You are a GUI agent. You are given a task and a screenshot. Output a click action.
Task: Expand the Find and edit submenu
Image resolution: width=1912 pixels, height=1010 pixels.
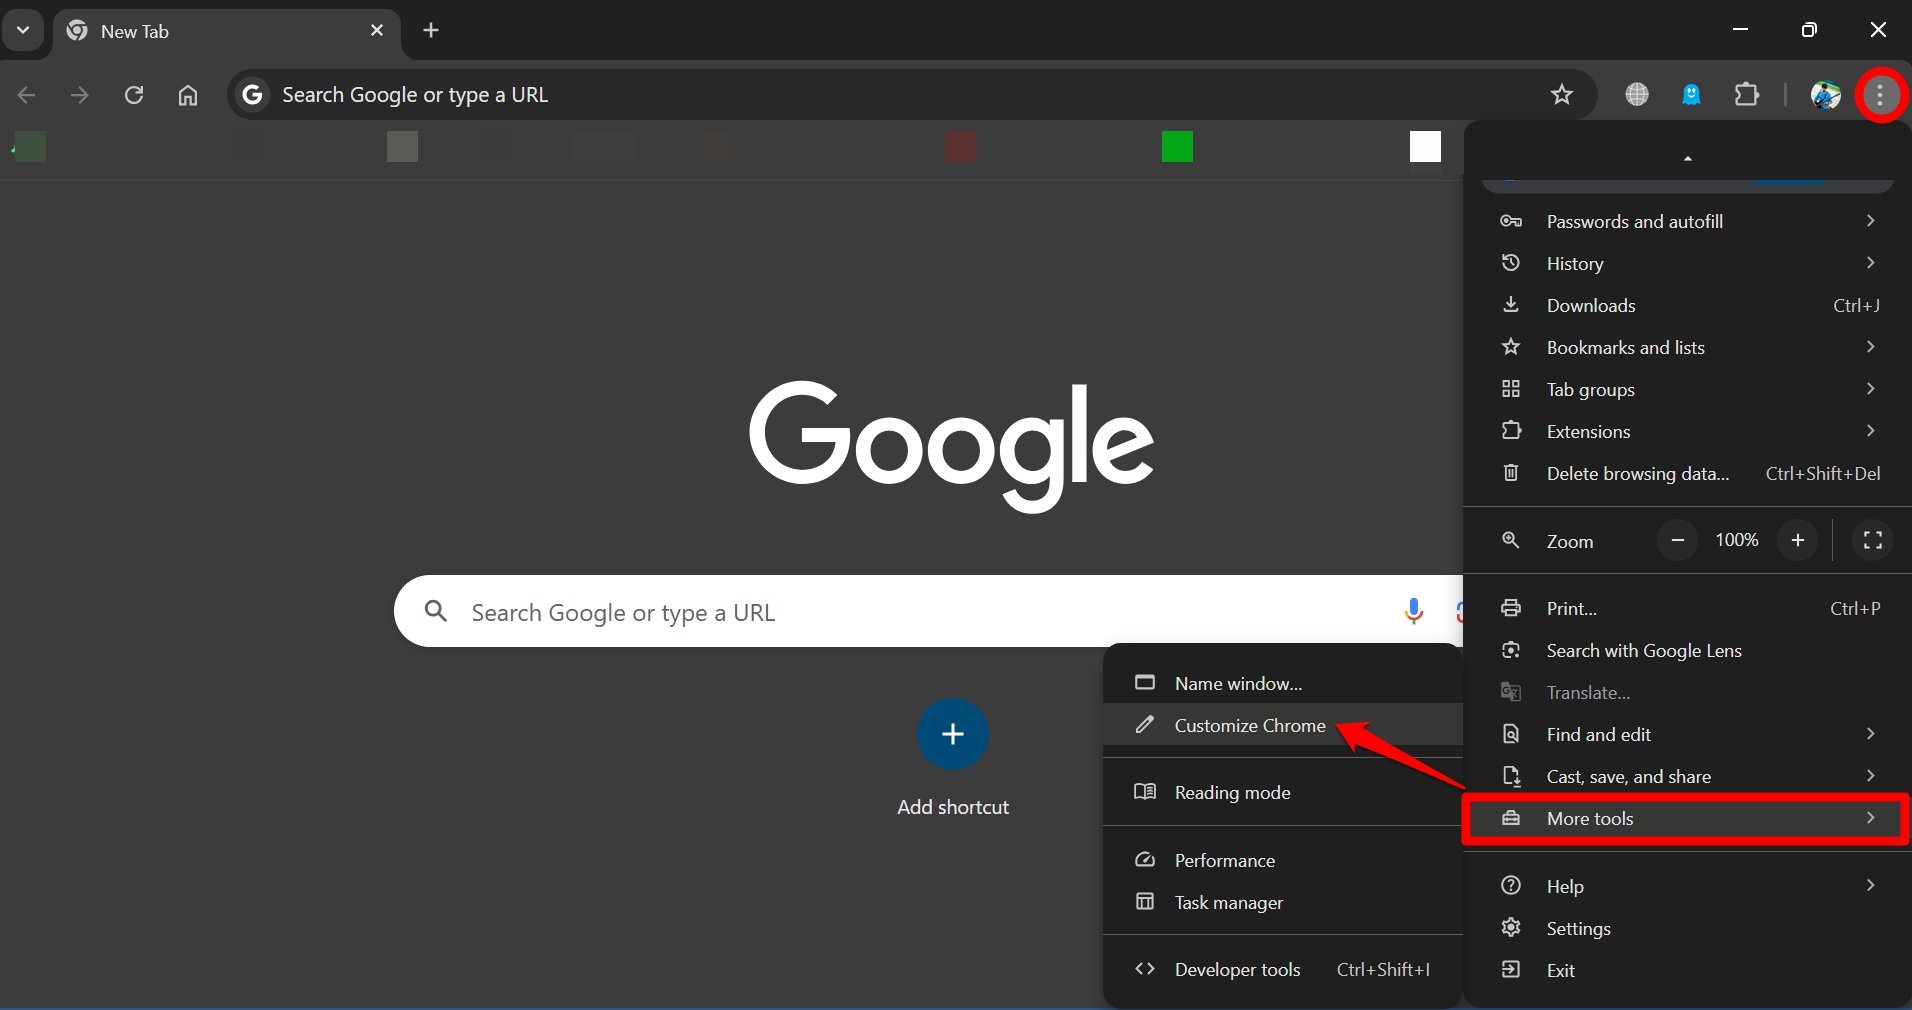(x=1597, y=734)
